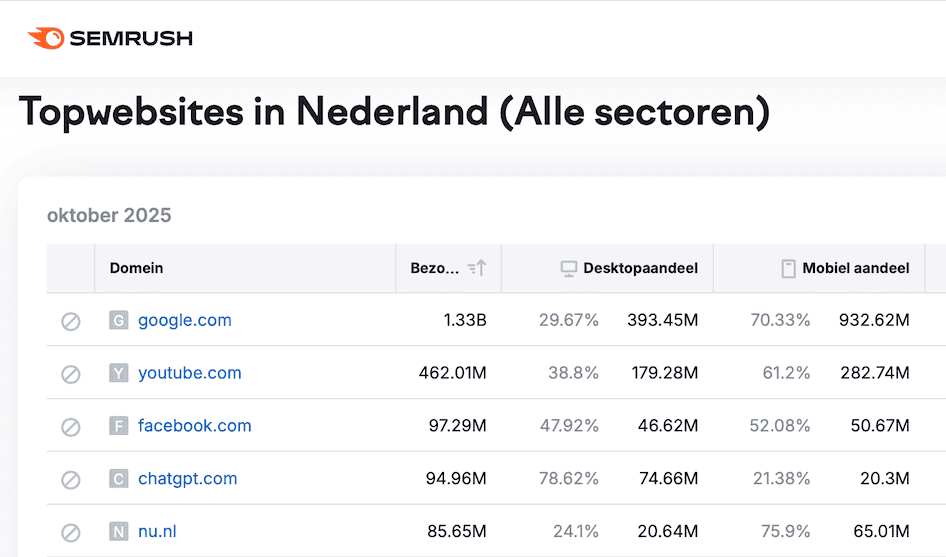Viewport: 946px width, 557px height.
Task: Click the N favicon beside nu.nl
Action: [119, 531]
